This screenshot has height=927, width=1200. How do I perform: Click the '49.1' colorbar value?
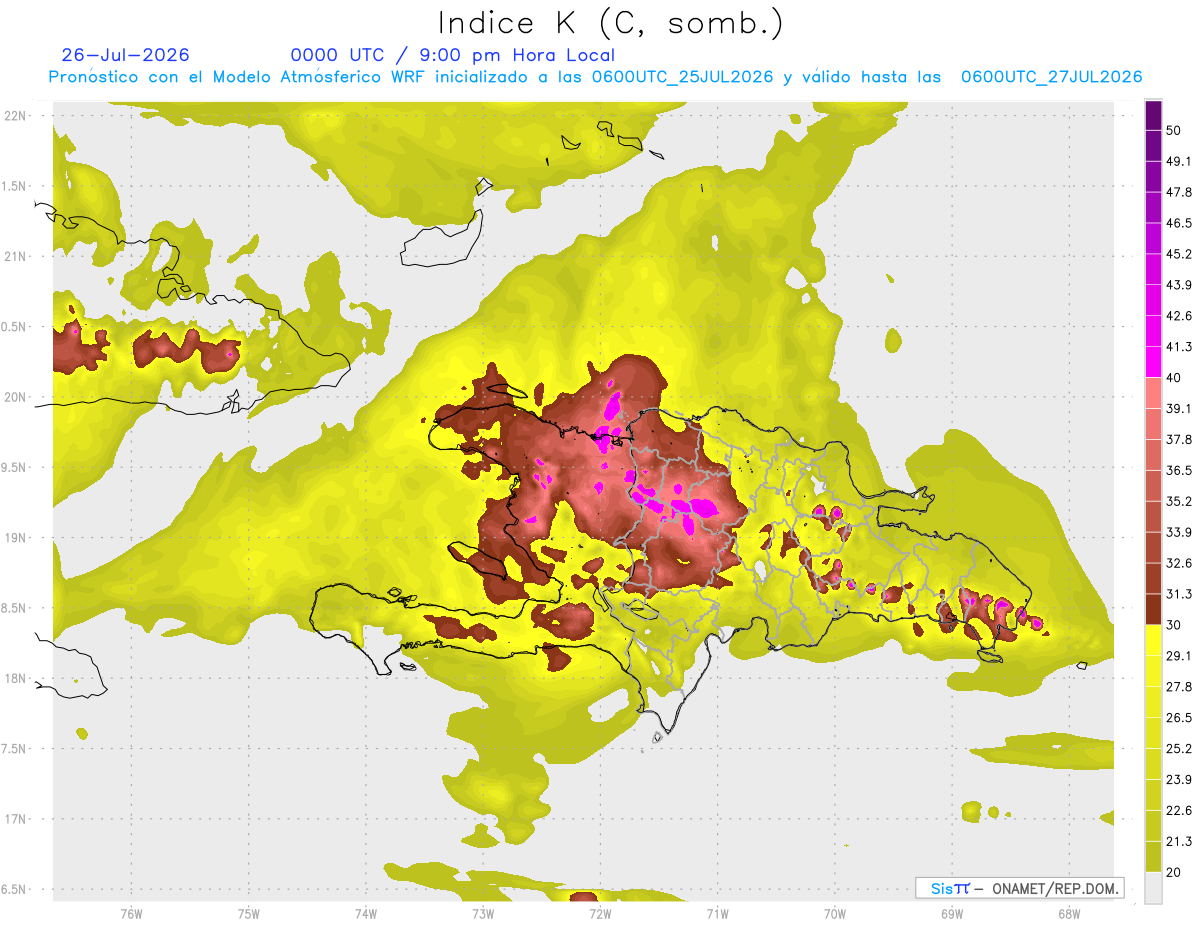click(1179, 161)
